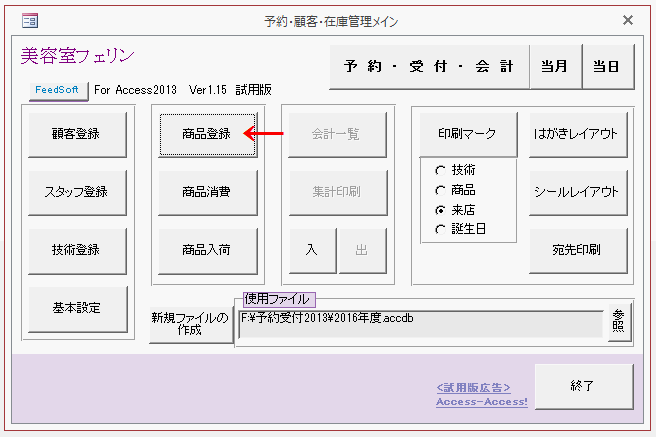Click the 当日 button
This screenshot has width=656, height=437.
[x=608, y=66]
